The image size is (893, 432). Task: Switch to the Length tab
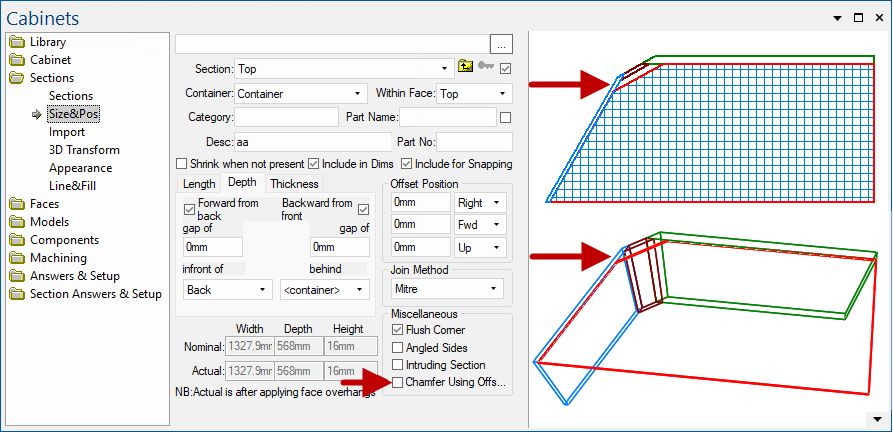click(x=198, y=184)
